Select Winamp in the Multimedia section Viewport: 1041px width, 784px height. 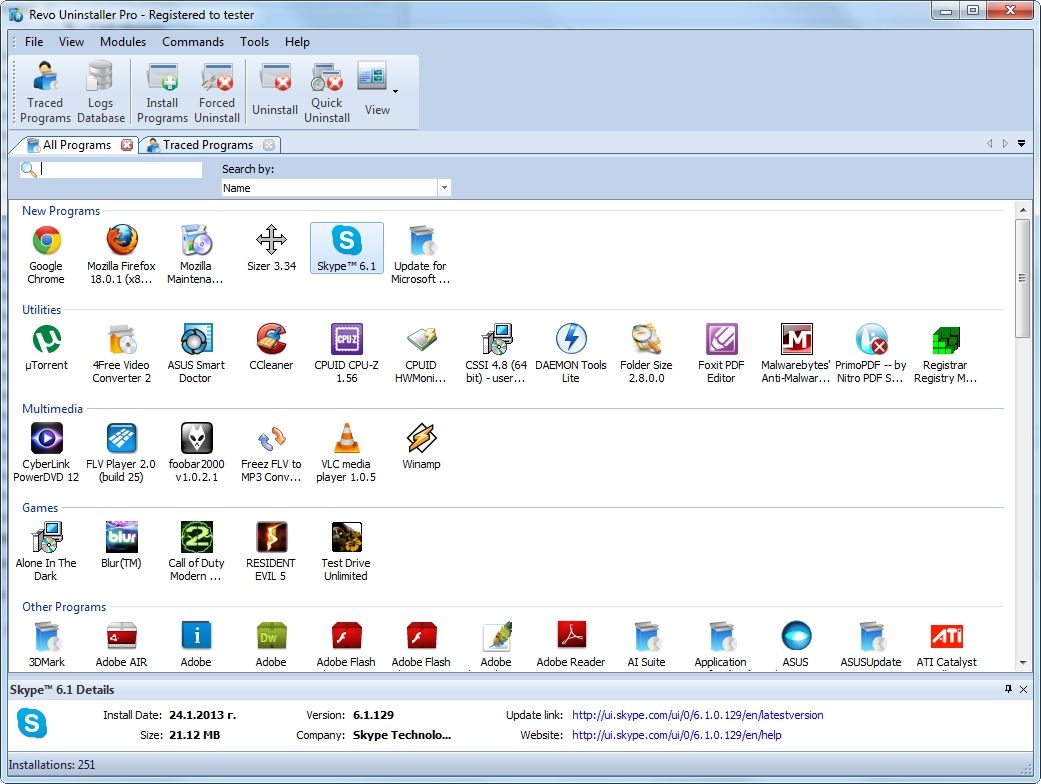click(x=421, y=440)
